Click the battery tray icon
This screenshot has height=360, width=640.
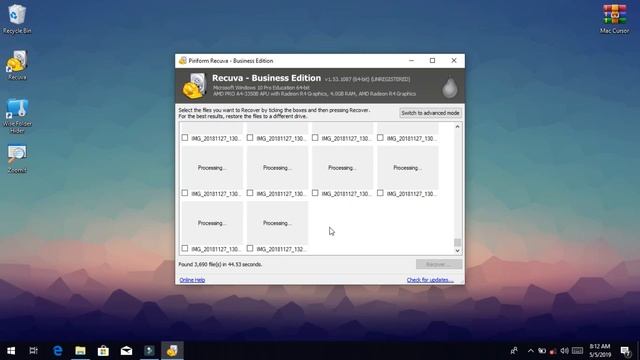[542, 351]
